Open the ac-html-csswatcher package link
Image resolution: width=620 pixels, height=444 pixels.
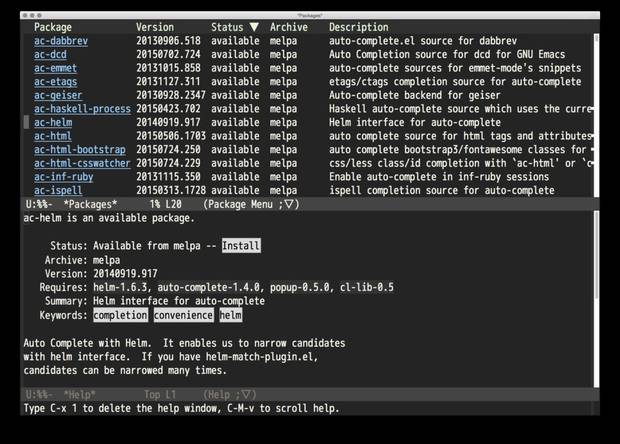click(x=82, y=163)
